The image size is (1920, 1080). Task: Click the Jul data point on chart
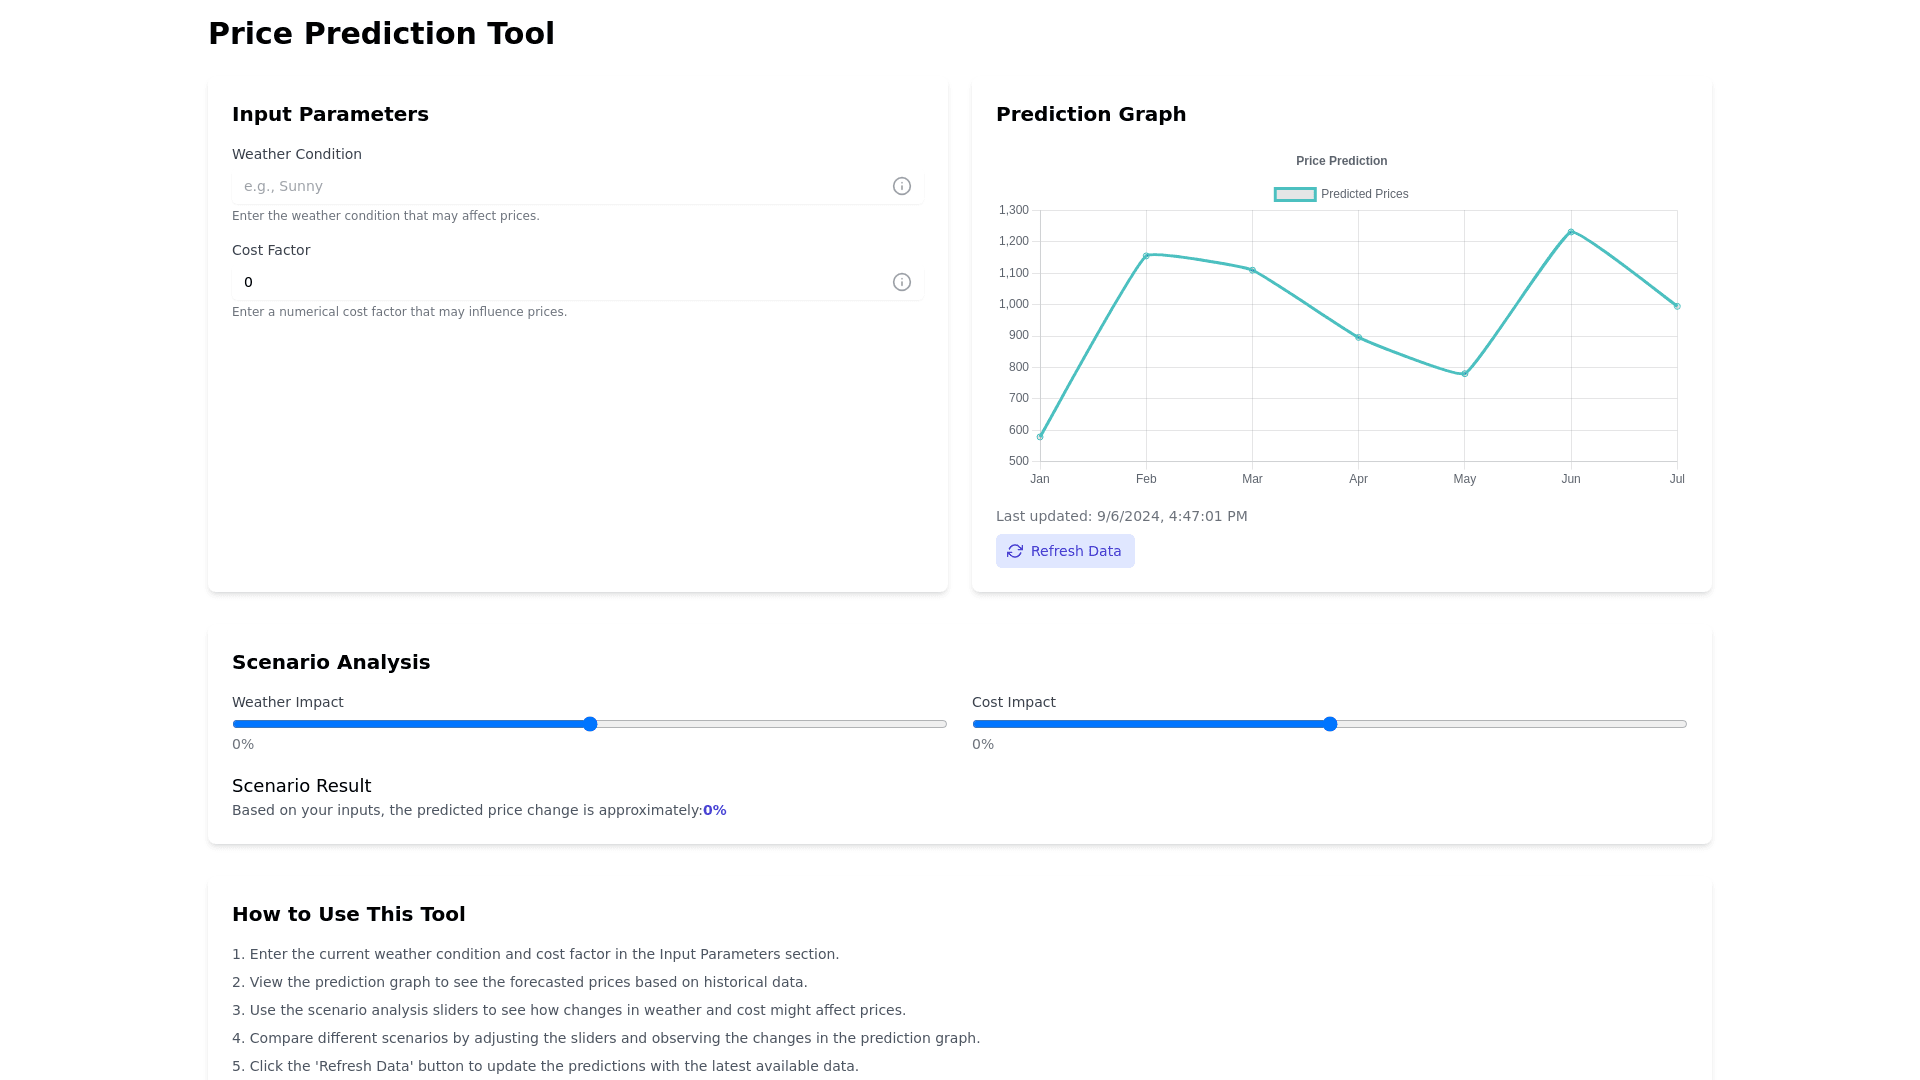point(1677,306)
